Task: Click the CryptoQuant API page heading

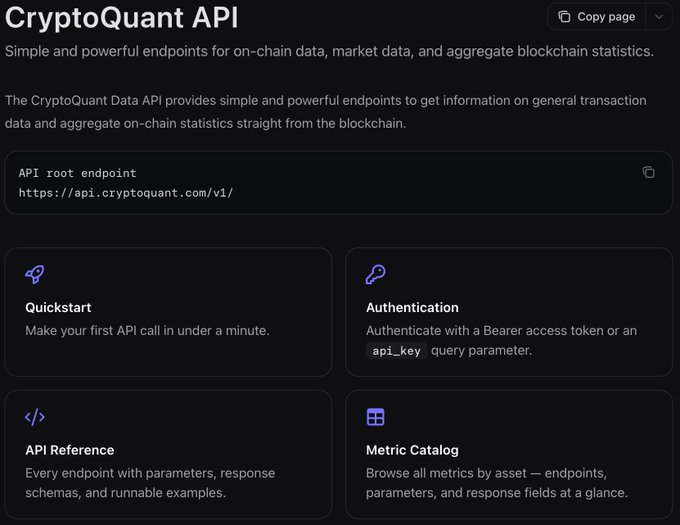Action: coord(121,17)
